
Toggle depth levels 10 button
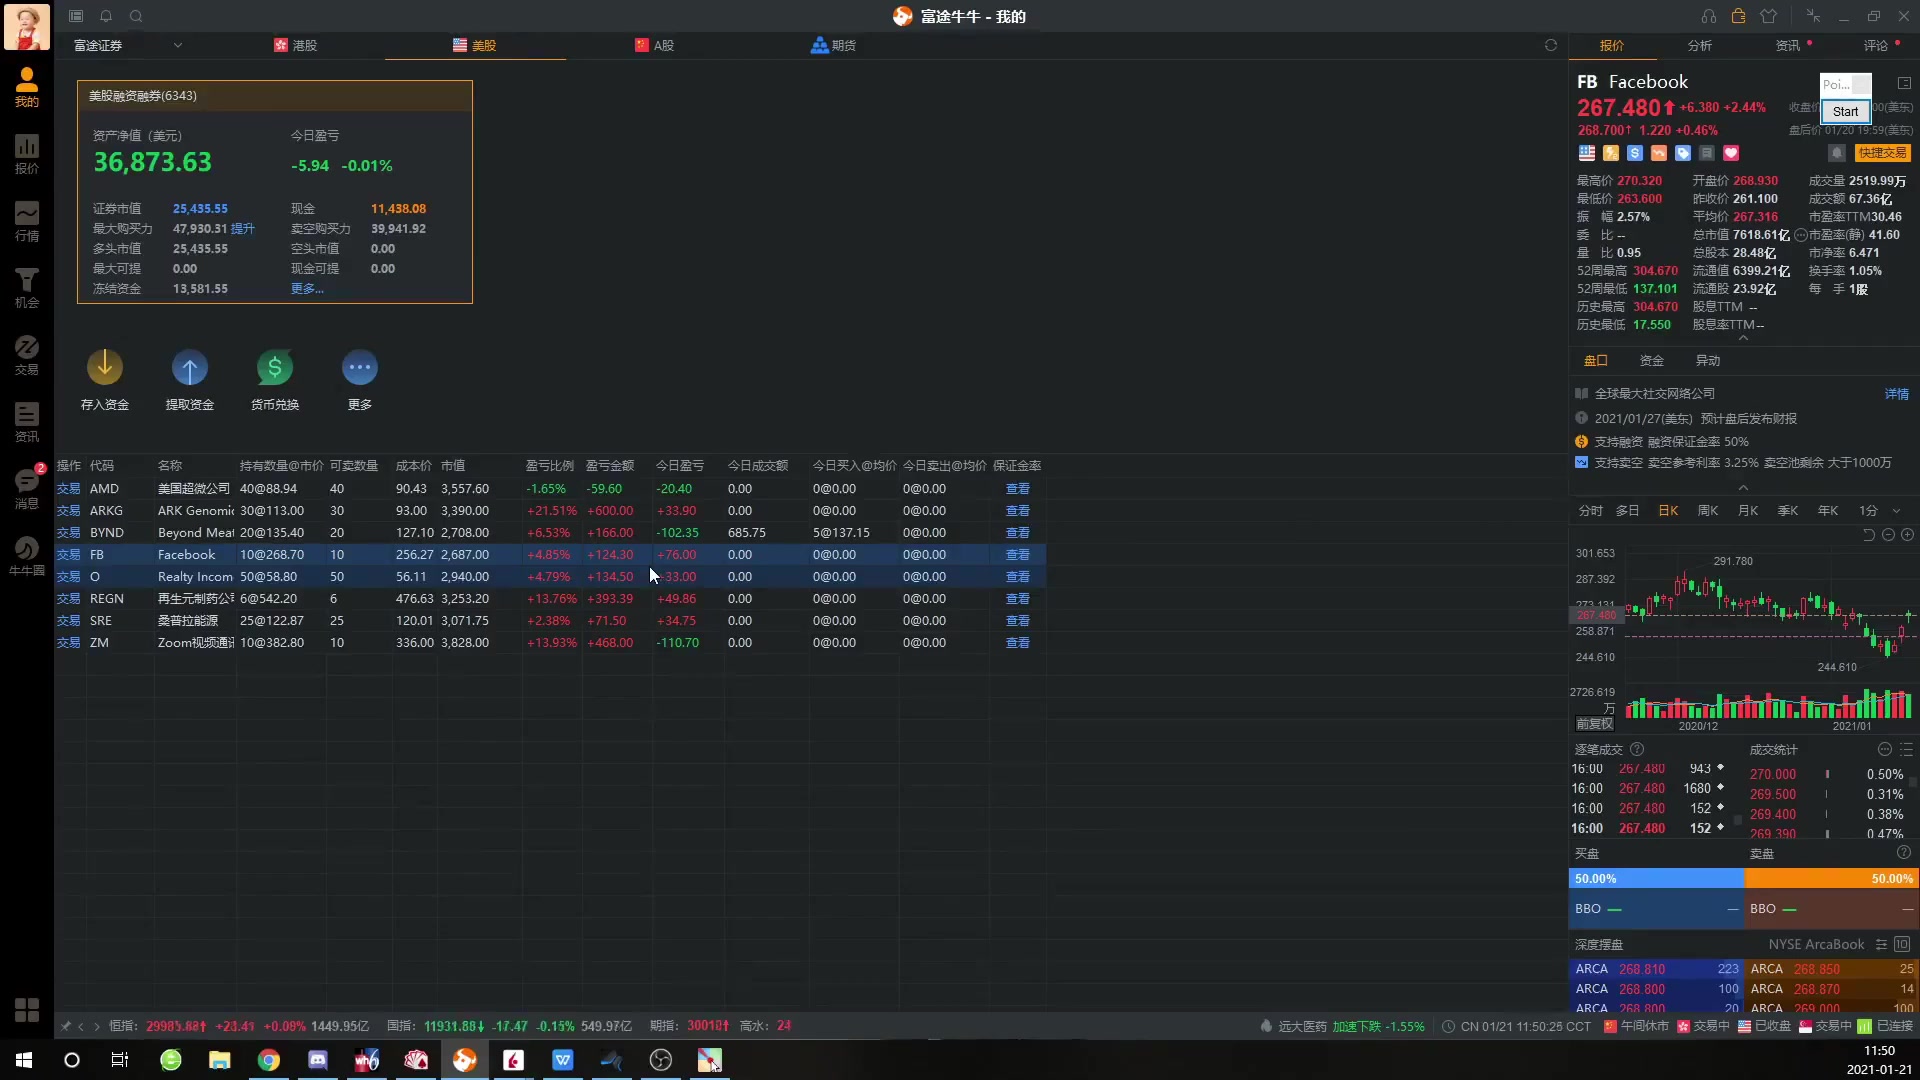point(1902,944)
